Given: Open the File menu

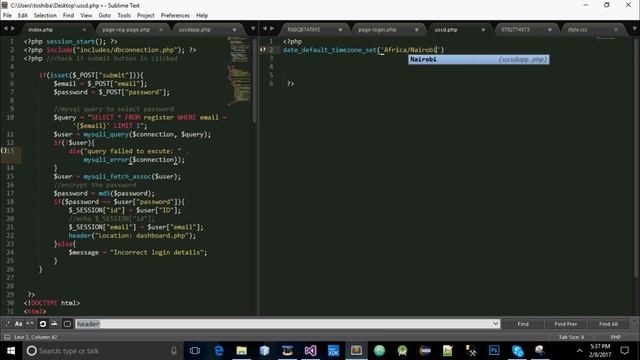Looking at the screenshot, I should pyautogui.click(x=7, y=16).
